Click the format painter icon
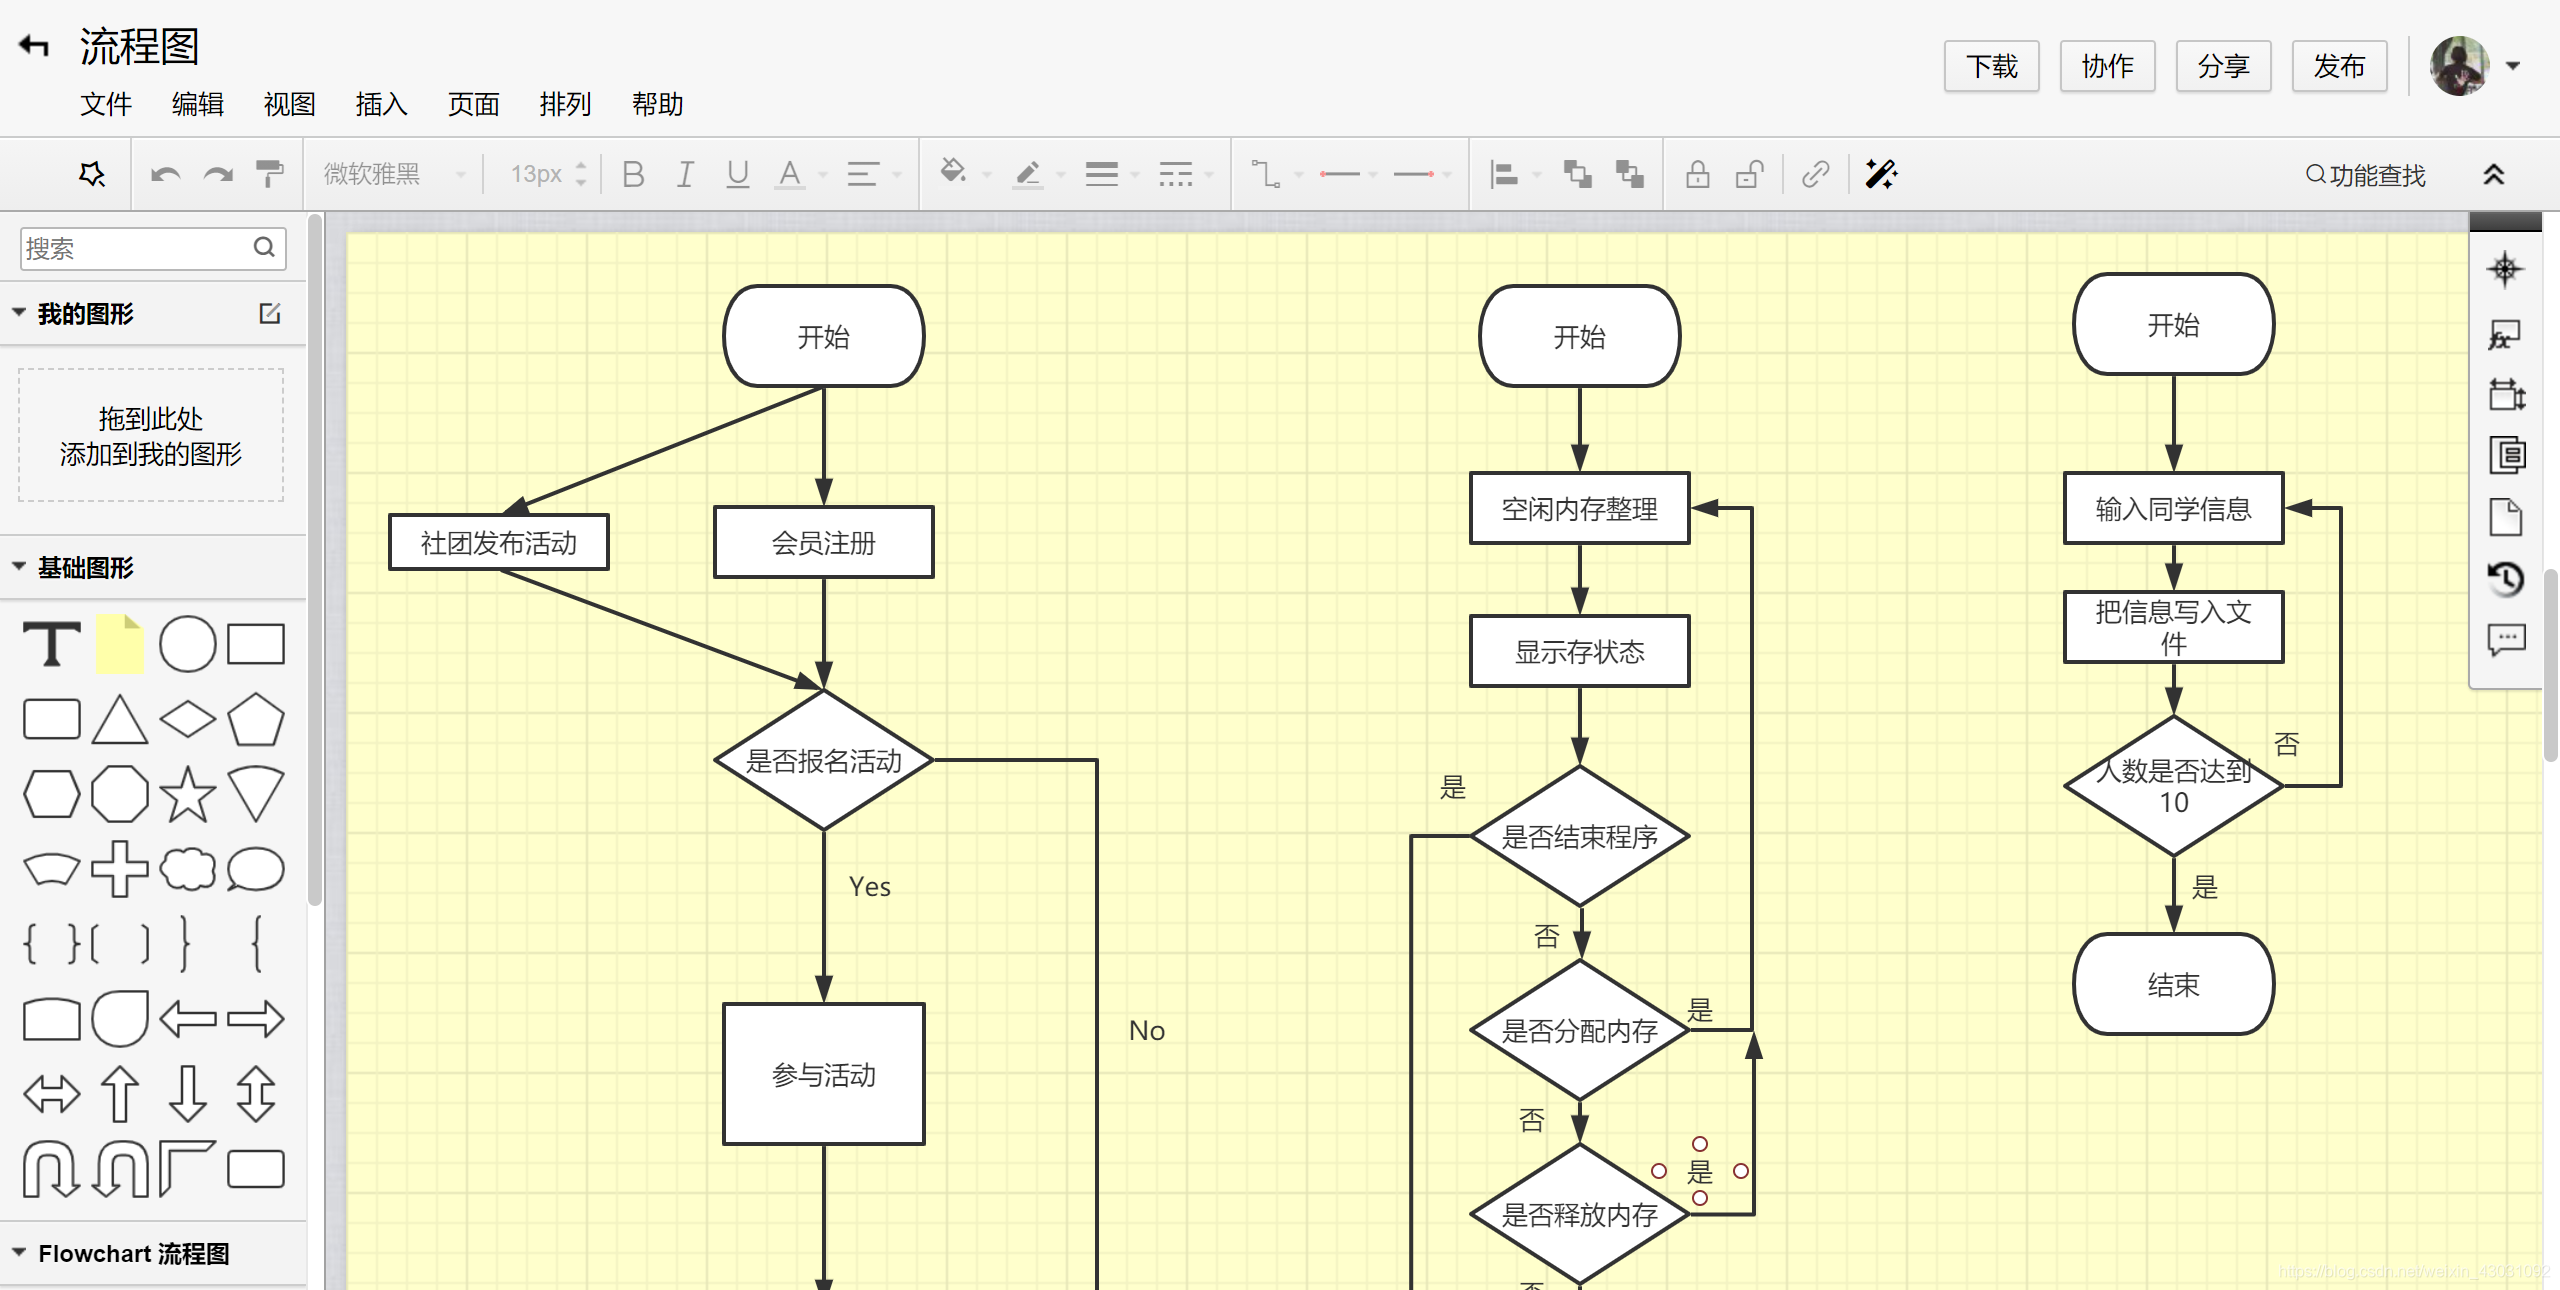The height and width of the screenshot is (1290, 2560). click(269, 174)
